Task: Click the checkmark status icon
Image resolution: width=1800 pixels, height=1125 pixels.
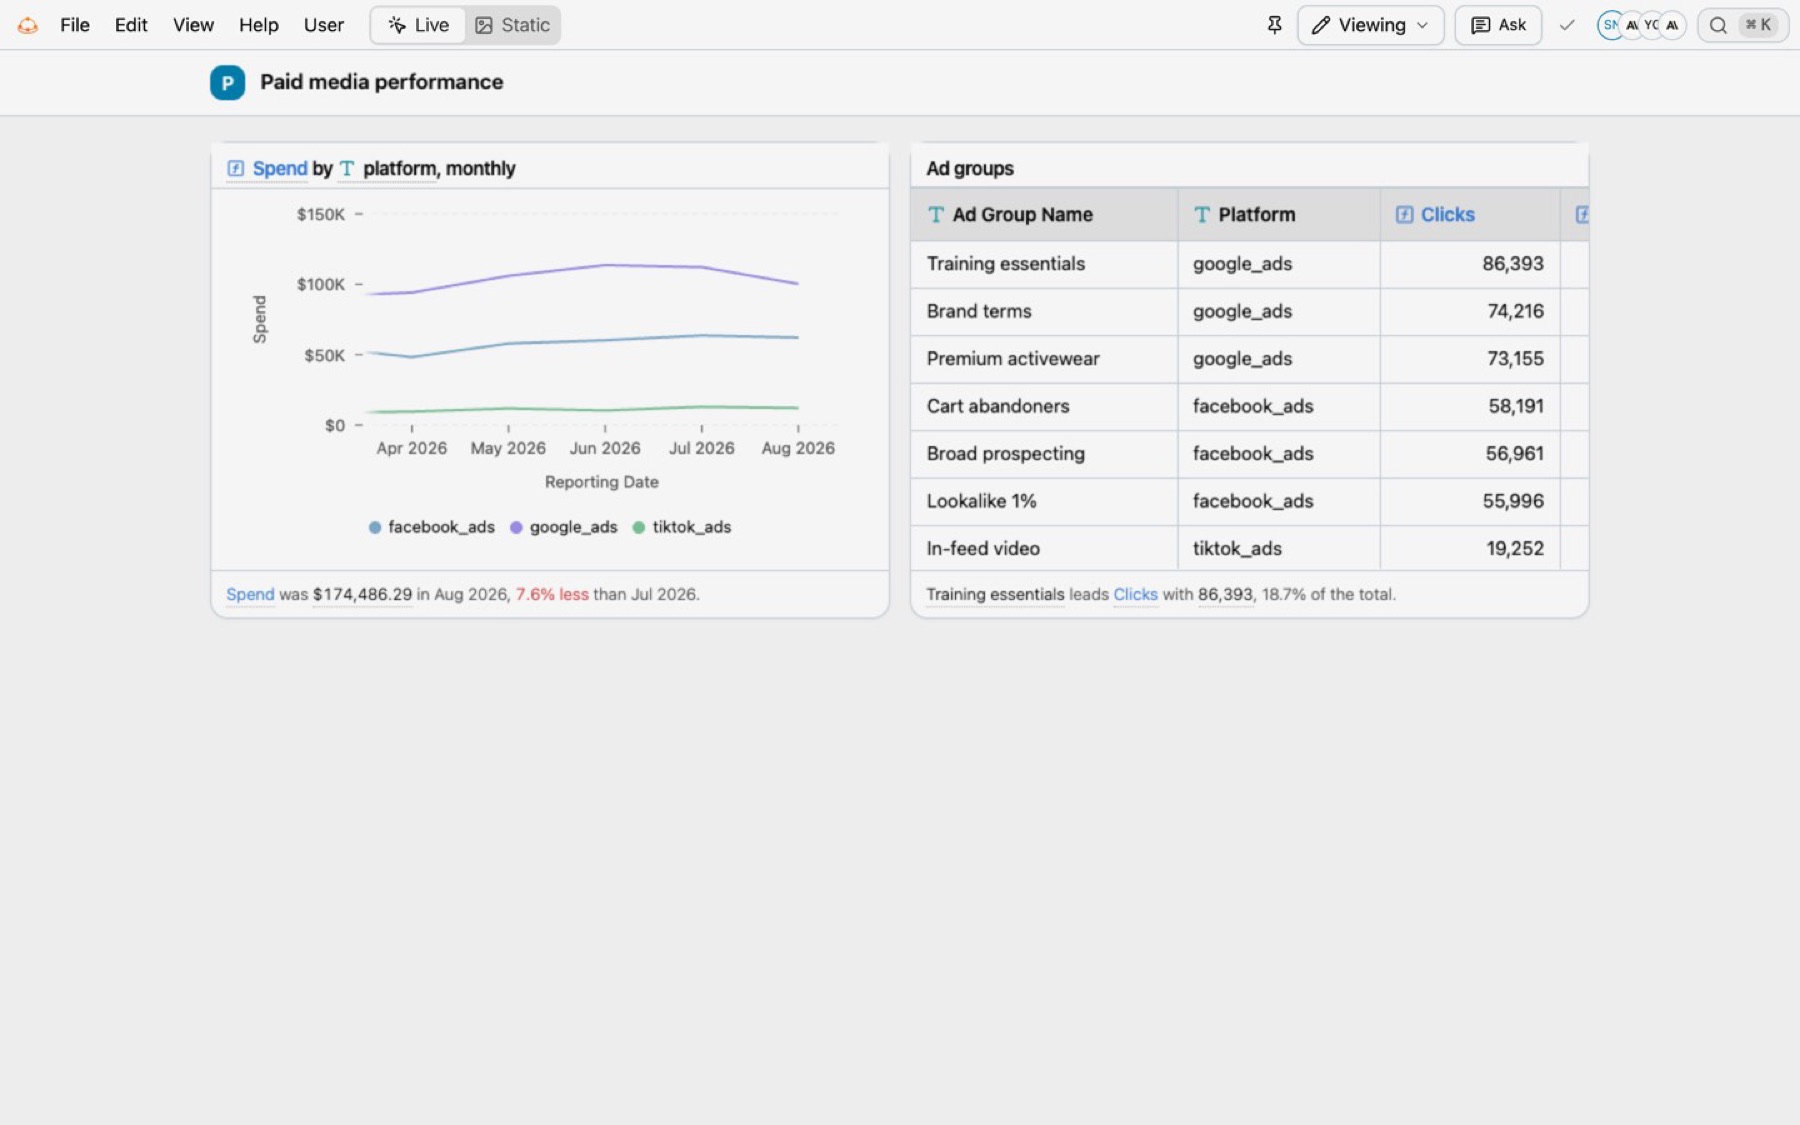Action: tap(1567, 25)
